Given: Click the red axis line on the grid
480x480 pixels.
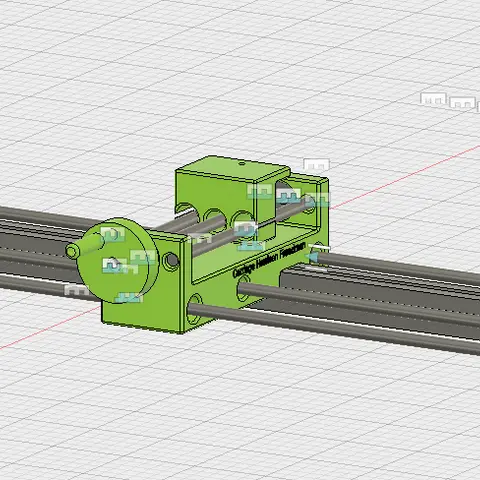Looking at the screenshot, I should (405, 176).
